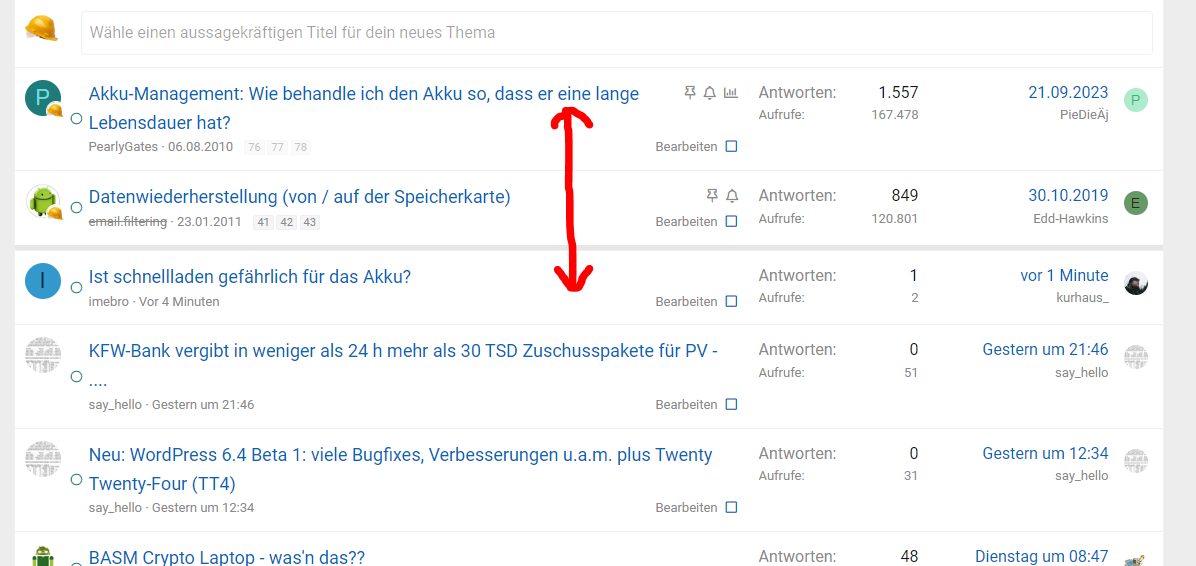Click the unread circle marker on Datenwiederherstellung thread

click(x=76, y=207)
